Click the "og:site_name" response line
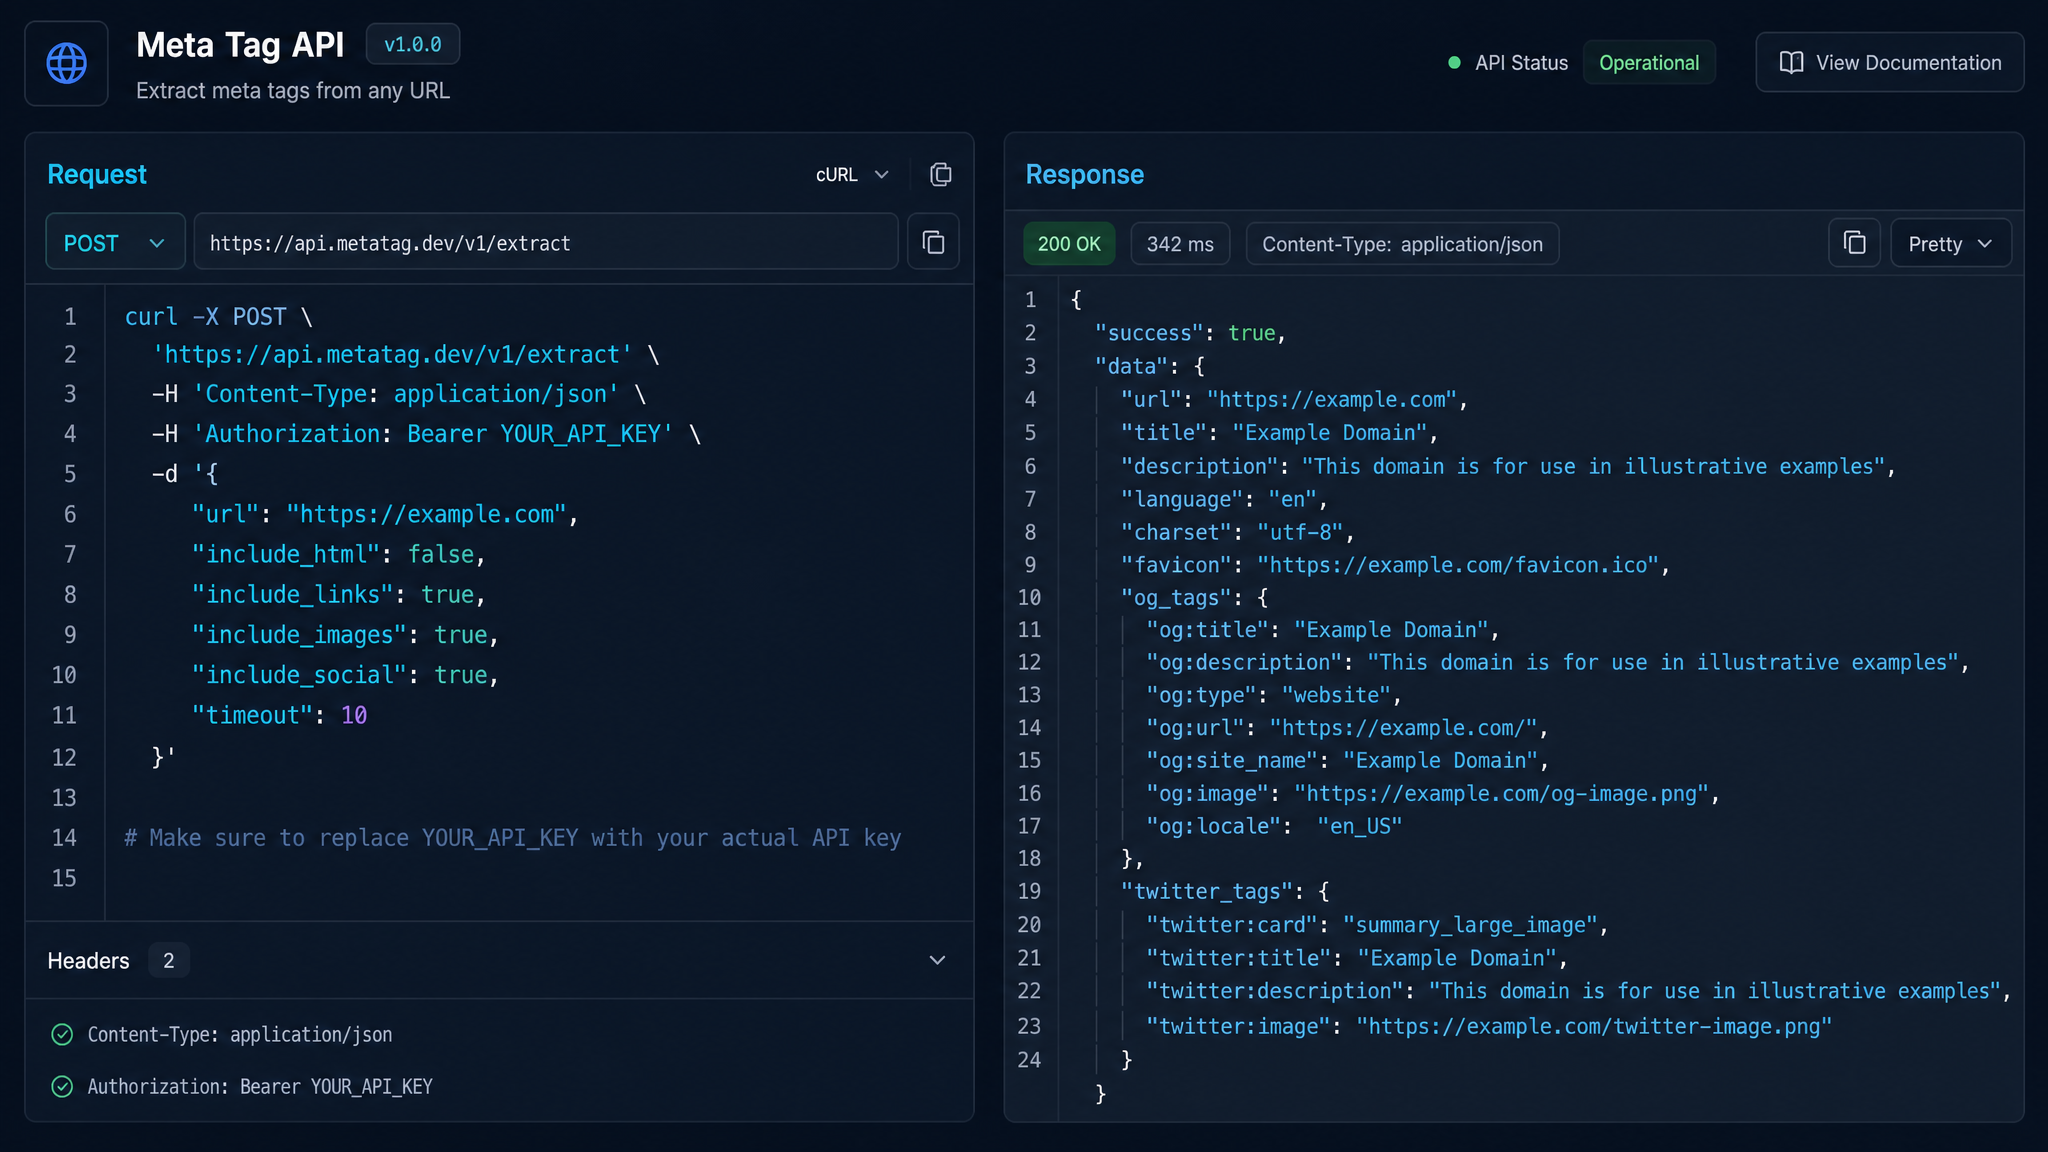 pos(1347,760)
